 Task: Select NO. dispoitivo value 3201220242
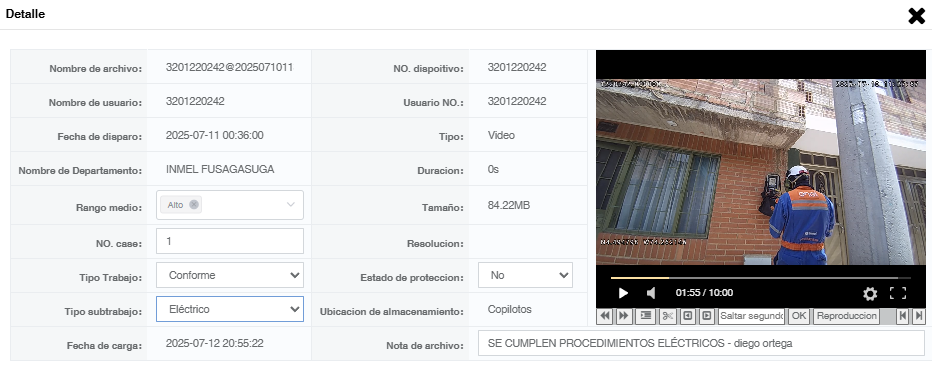[x=517, y=67]
